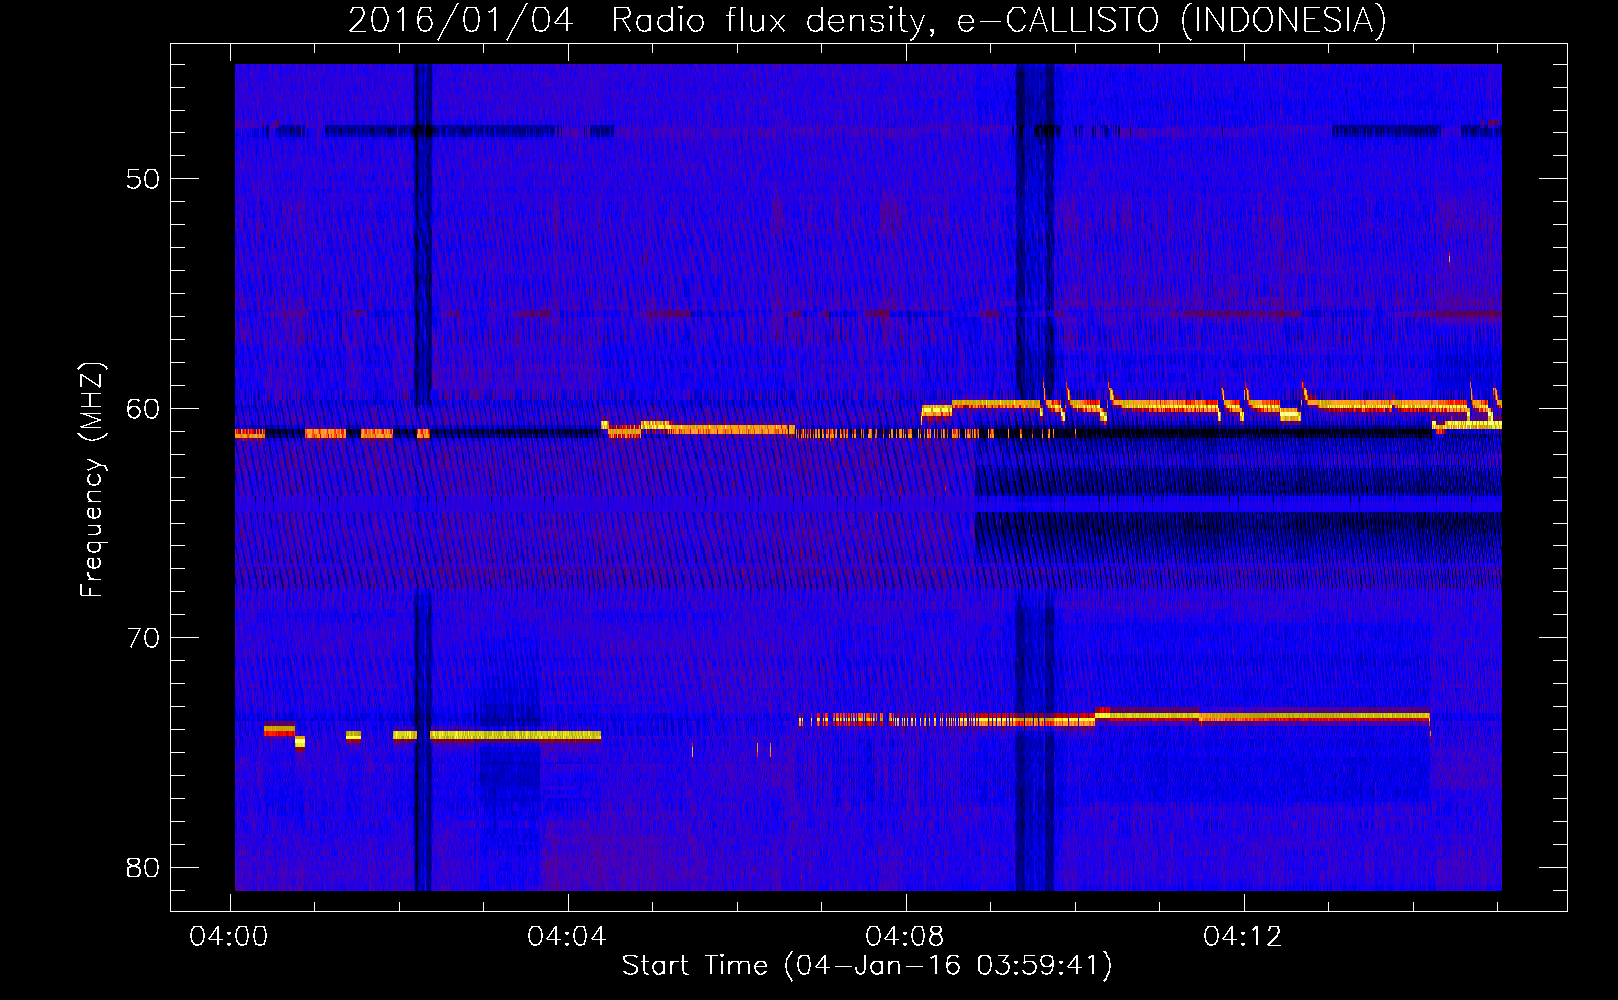Click the plot title '2016/01/04 Radio flux density'
Viewport: 1618px width, 1000px height.
[x=867, y=20]
